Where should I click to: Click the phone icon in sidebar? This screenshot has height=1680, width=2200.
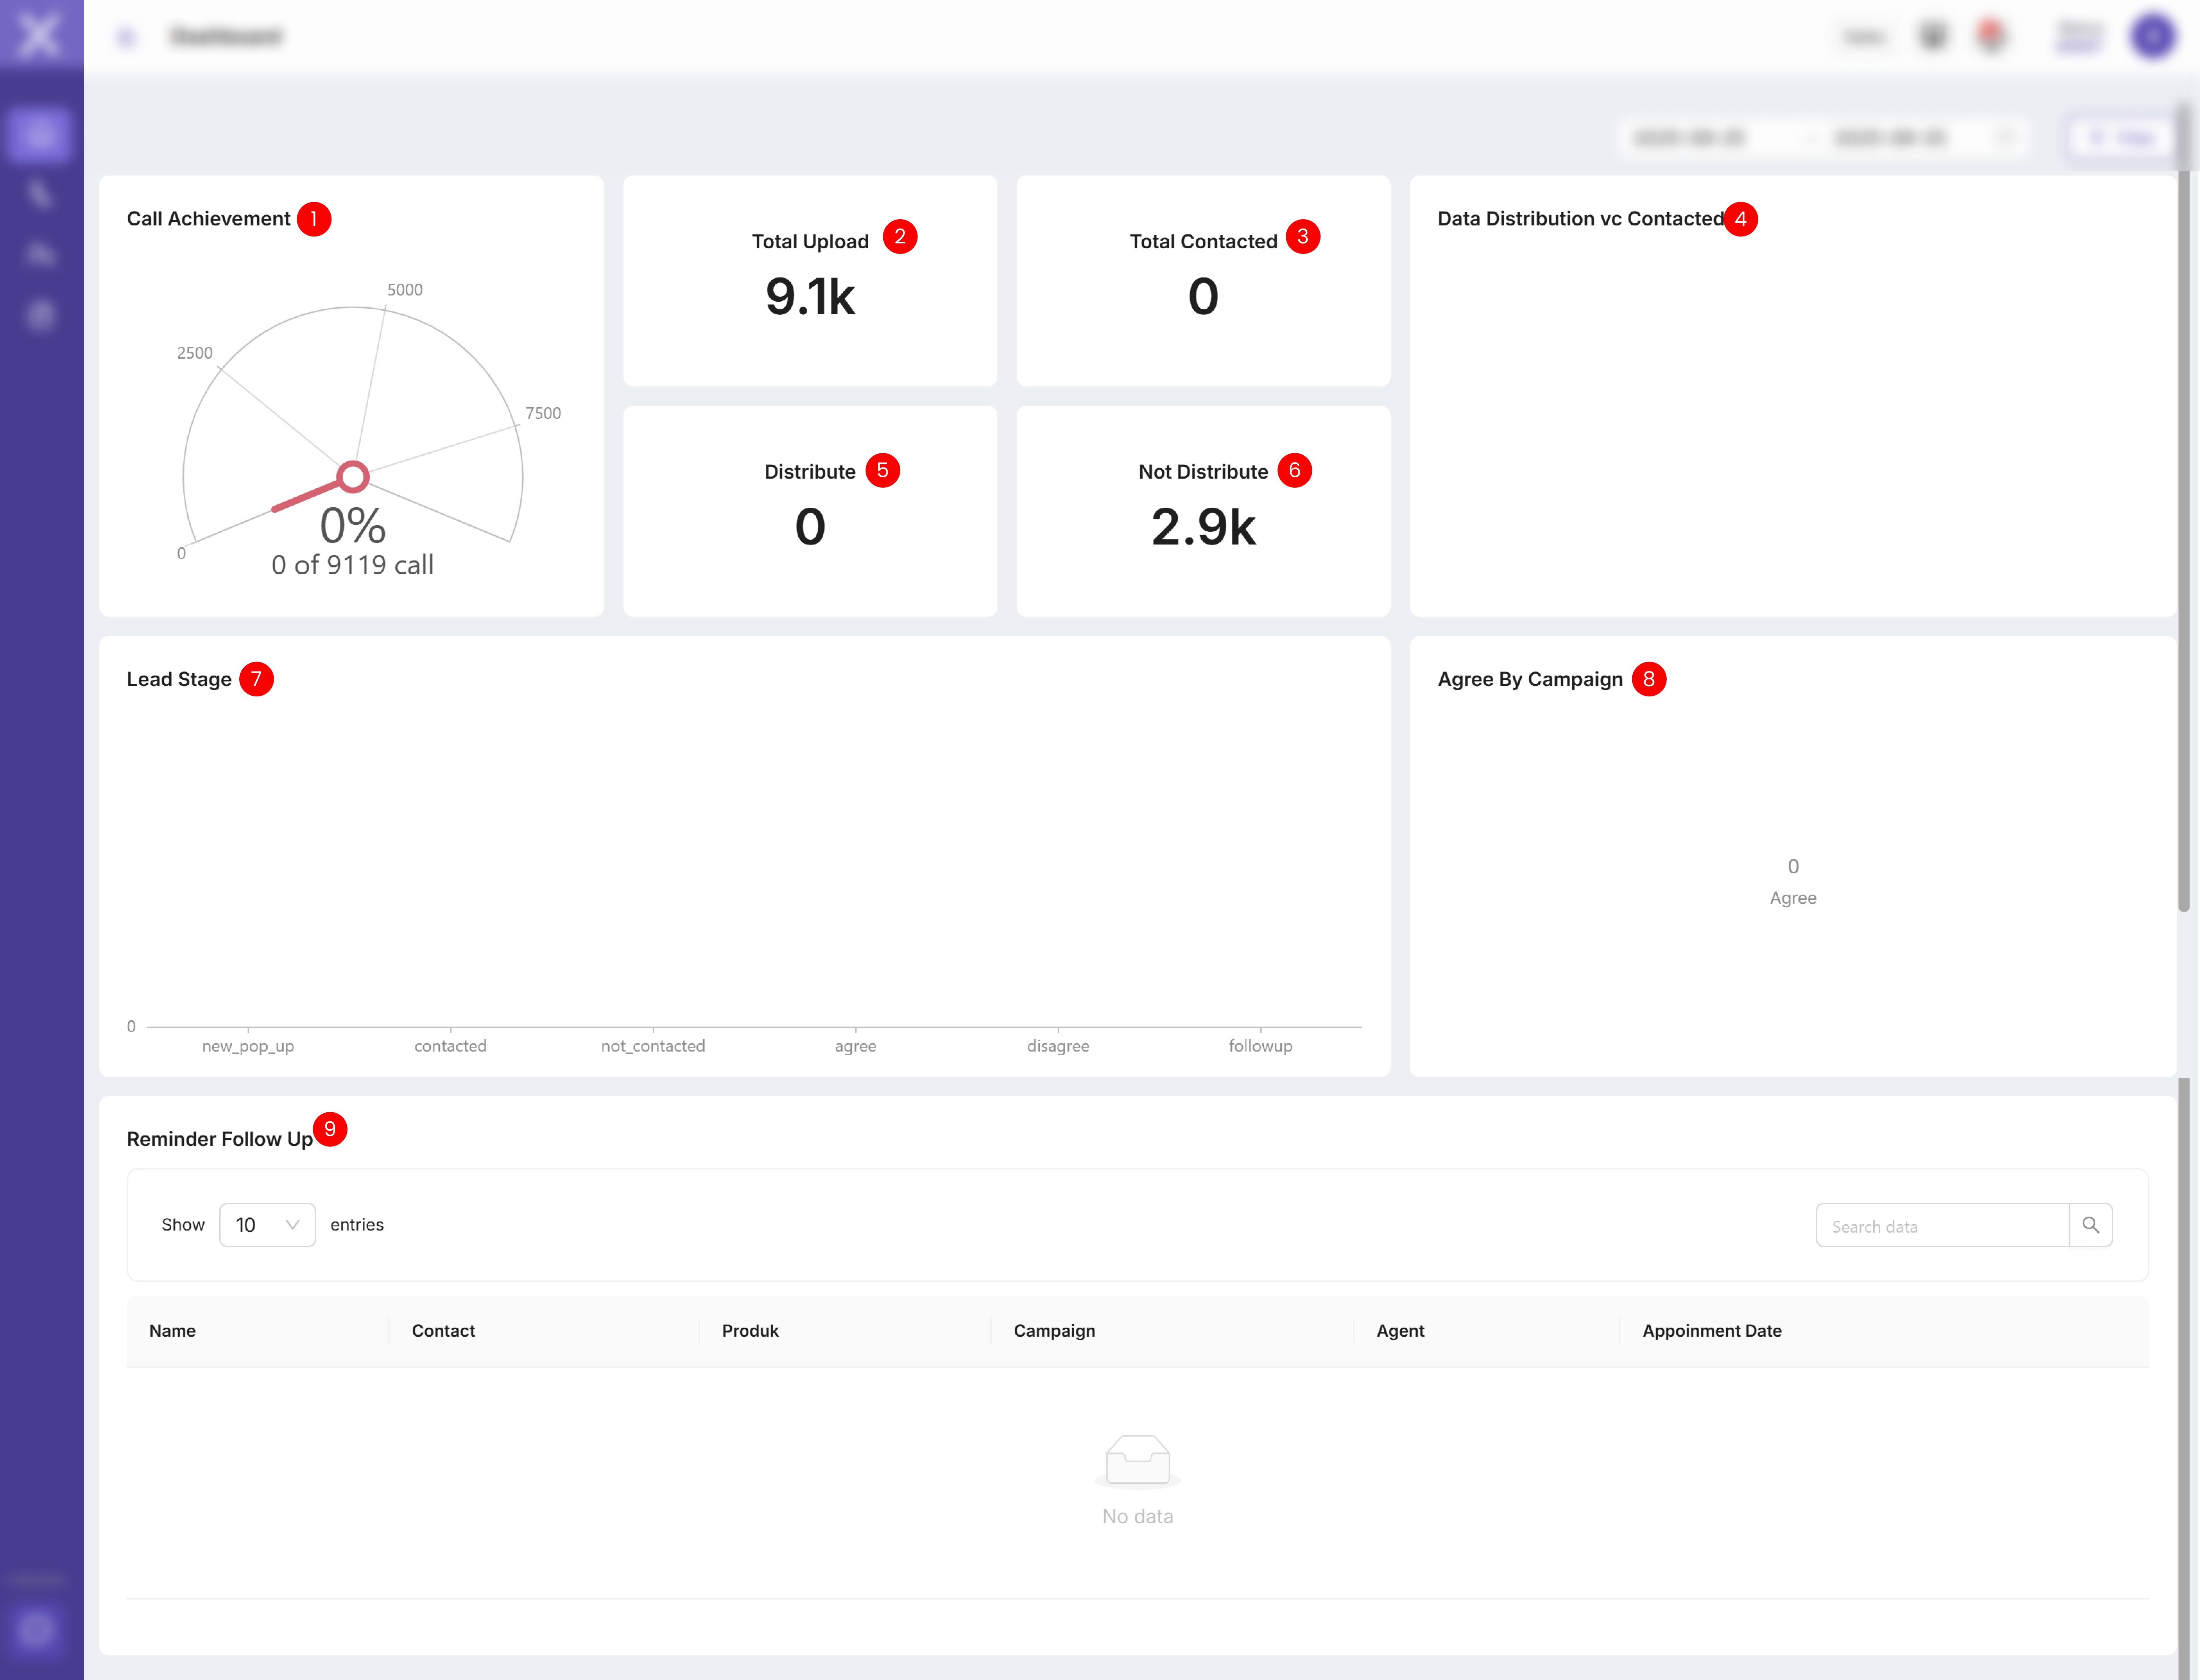point(40,194)
